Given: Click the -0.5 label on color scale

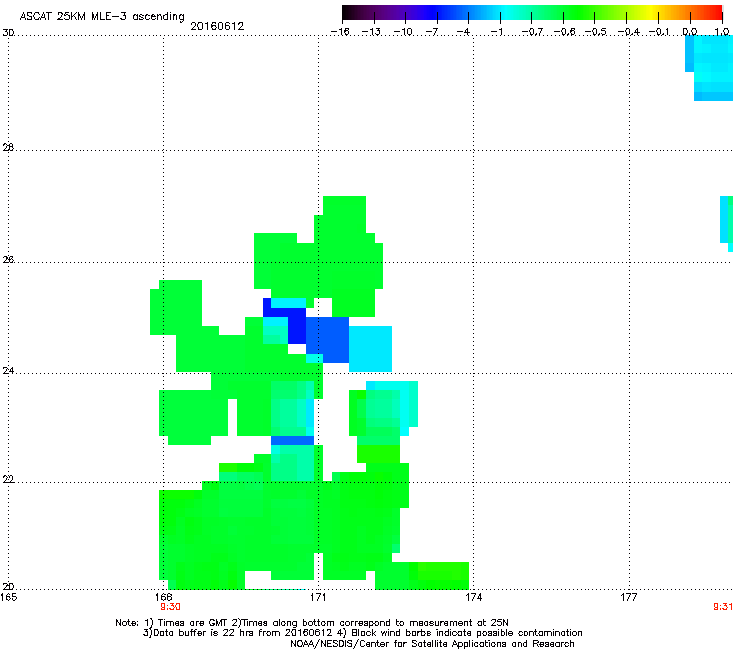Looking at the screenshot, I should (596, 32).
